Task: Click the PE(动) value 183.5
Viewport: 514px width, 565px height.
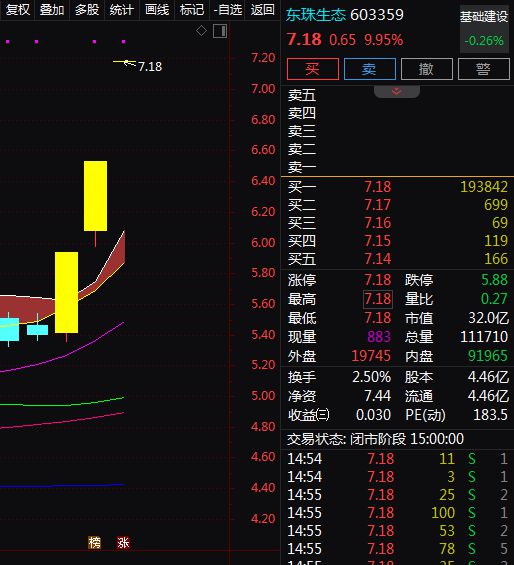Action: 490,415
